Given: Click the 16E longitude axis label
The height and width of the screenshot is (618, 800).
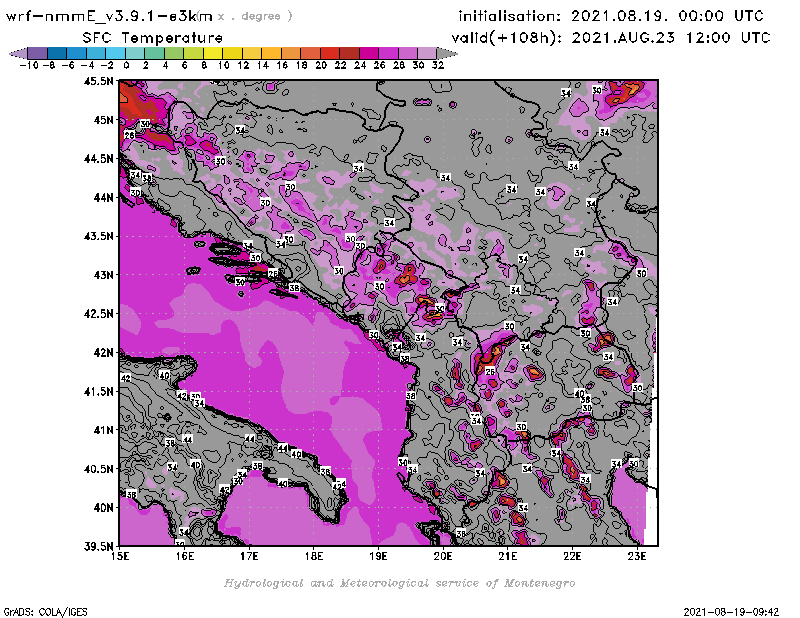Looking at the screenshot, I should [x=185, y=556].
